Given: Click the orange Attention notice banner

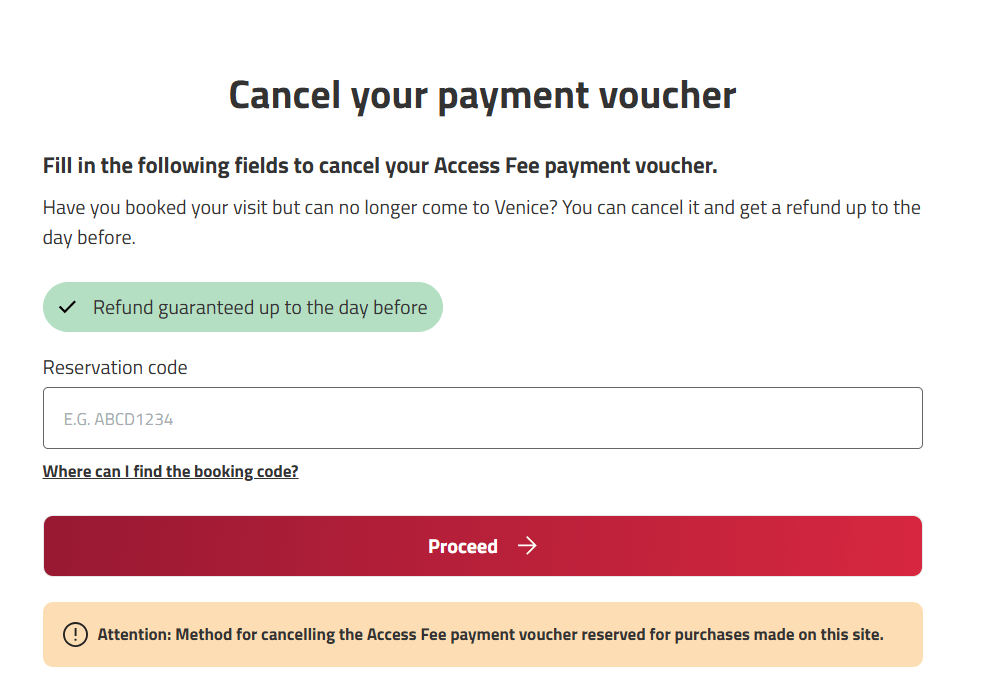Looking at the screenshot, I should point(482,634).
